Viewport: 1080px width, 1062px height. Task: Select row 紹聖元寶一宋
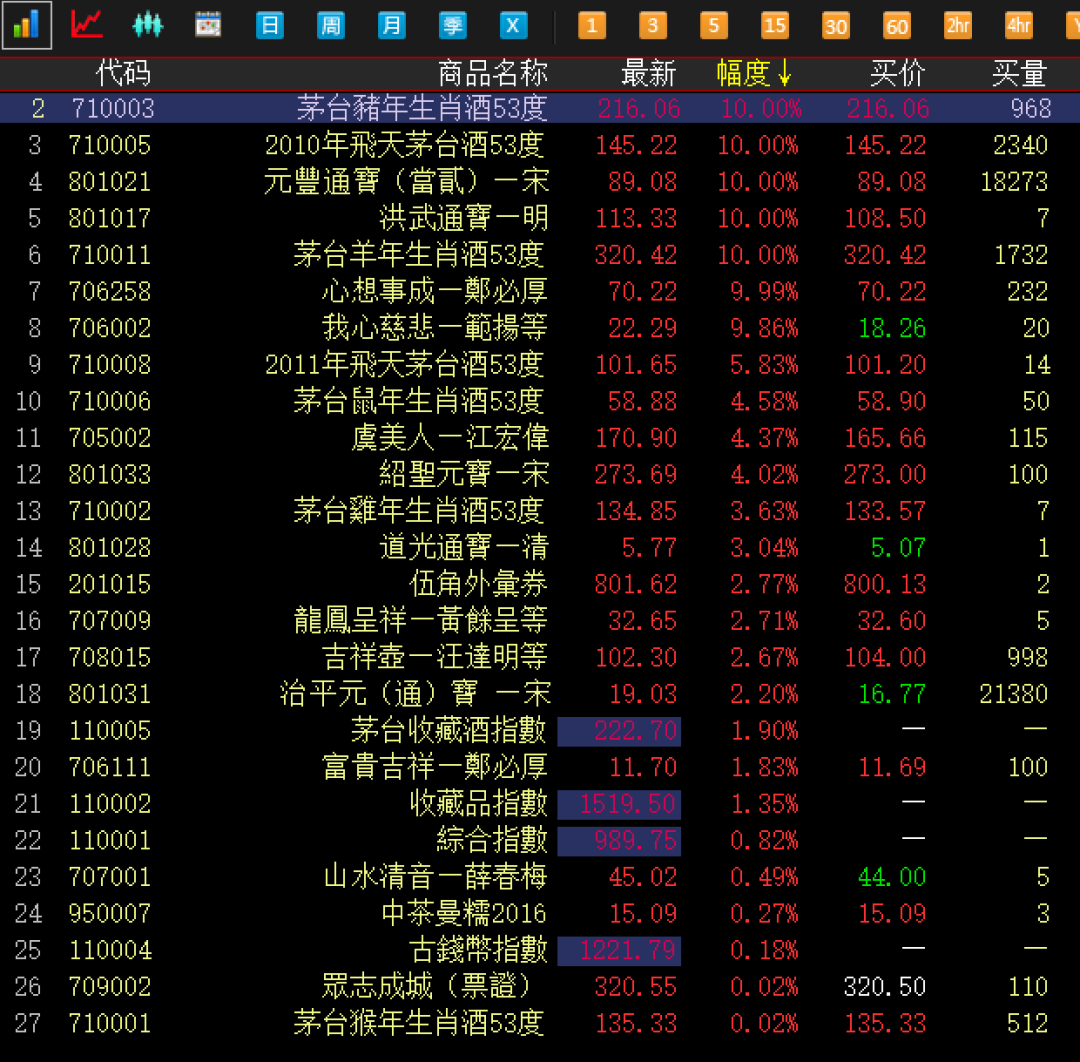(540, 474)
